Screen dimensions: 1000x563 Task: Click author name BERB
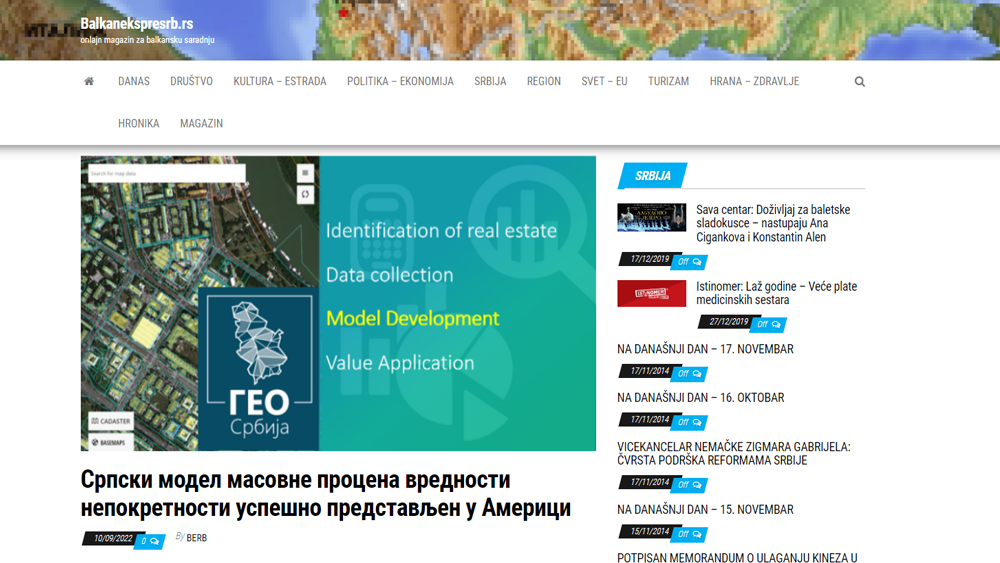196,538
